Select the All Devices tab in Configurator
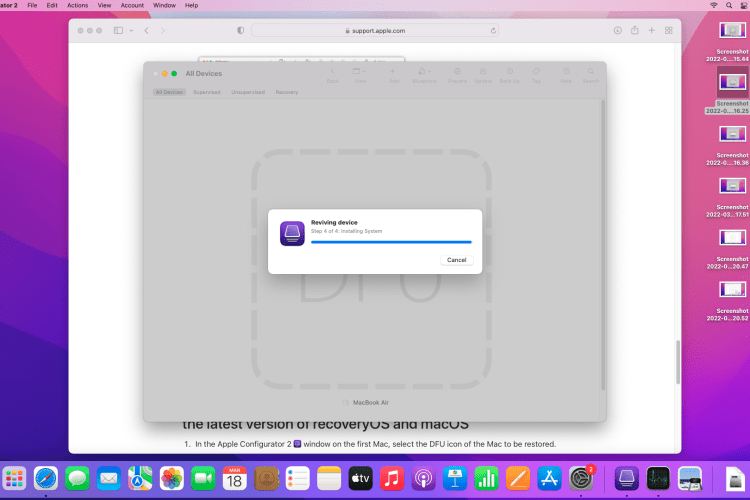This screenshot has height=500, width=750. [x=169, y=92]
